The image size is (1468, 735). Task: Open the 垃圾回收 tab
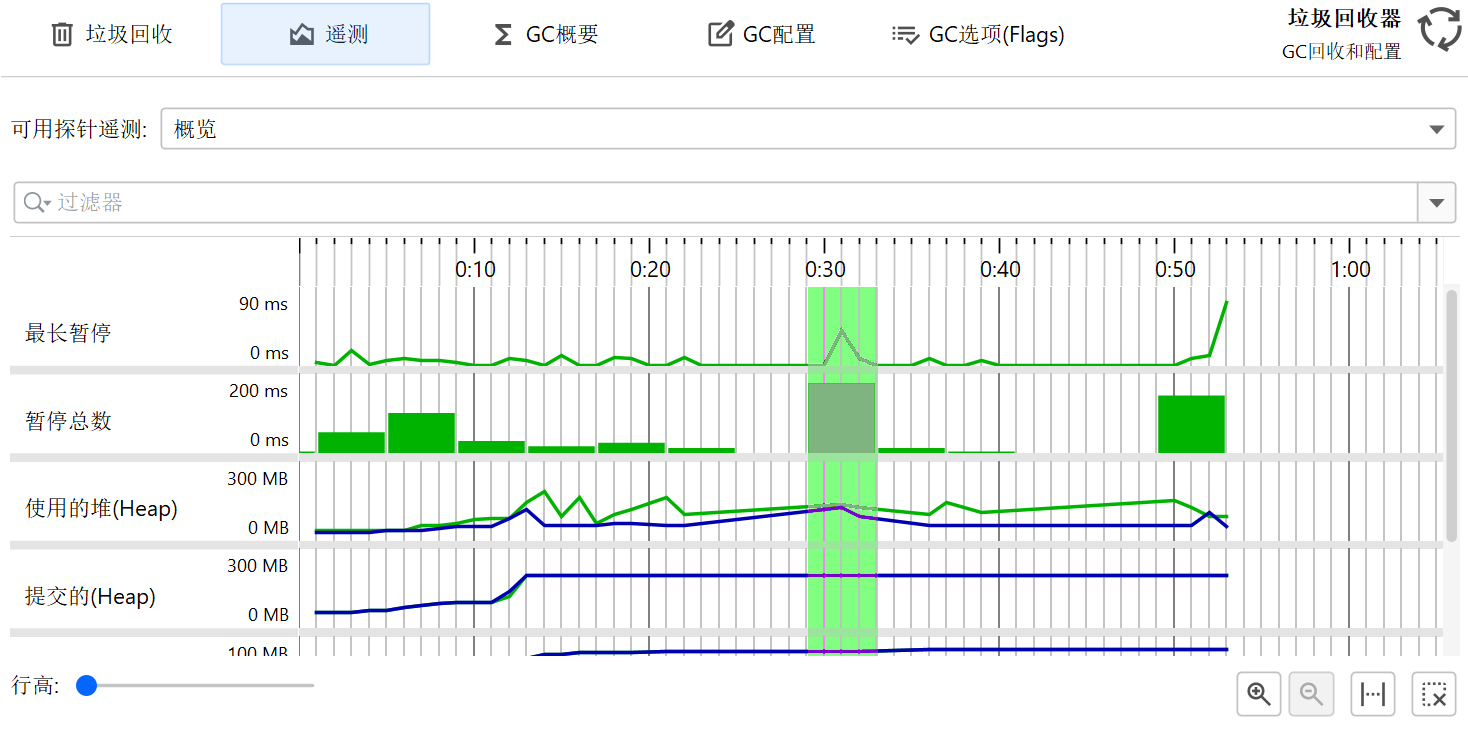(x=112, y=34)
